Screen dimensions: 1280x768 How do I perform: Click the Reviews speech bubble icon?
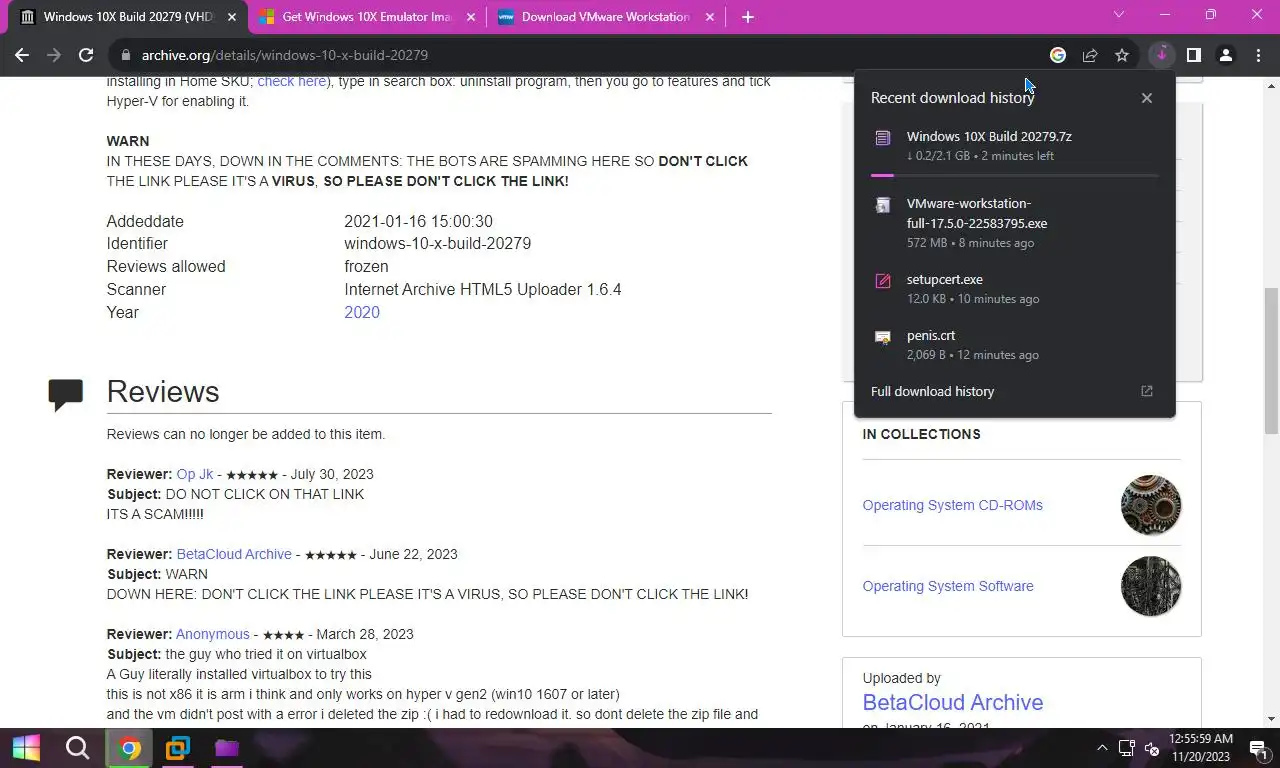66,394
